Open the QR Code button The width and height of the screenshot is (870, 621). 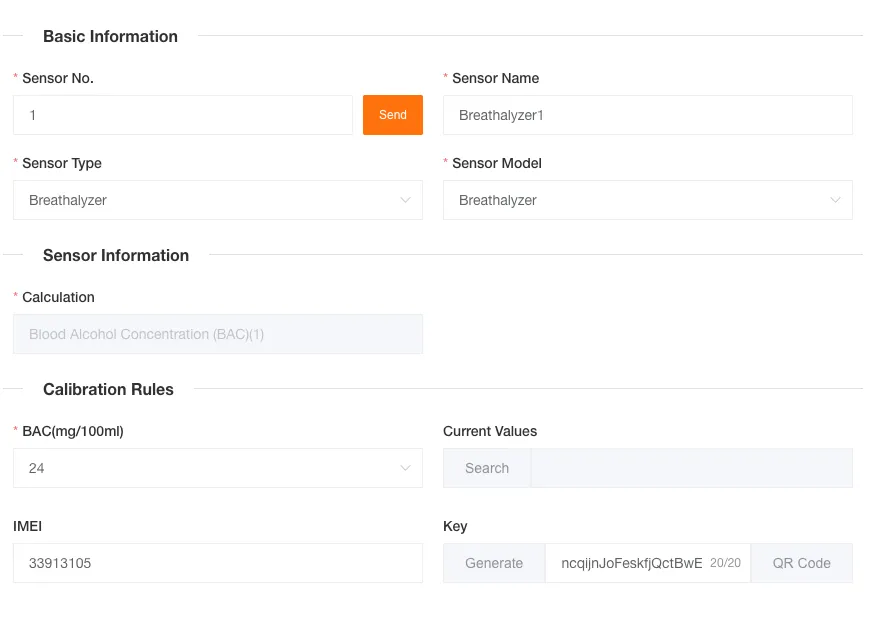[x=801, y=563]
